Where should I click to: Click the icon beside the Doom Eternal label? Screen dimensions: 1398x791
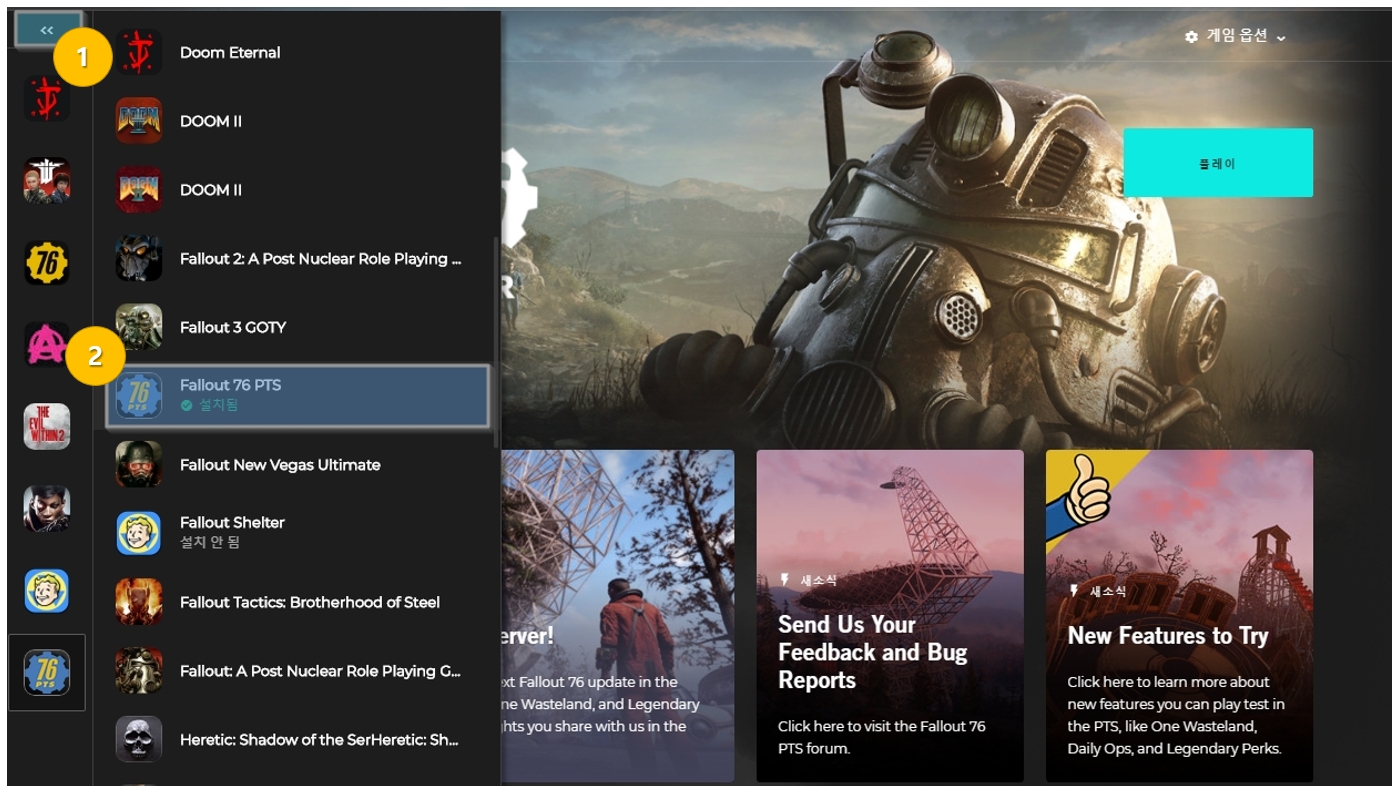(x=139, y=52)
